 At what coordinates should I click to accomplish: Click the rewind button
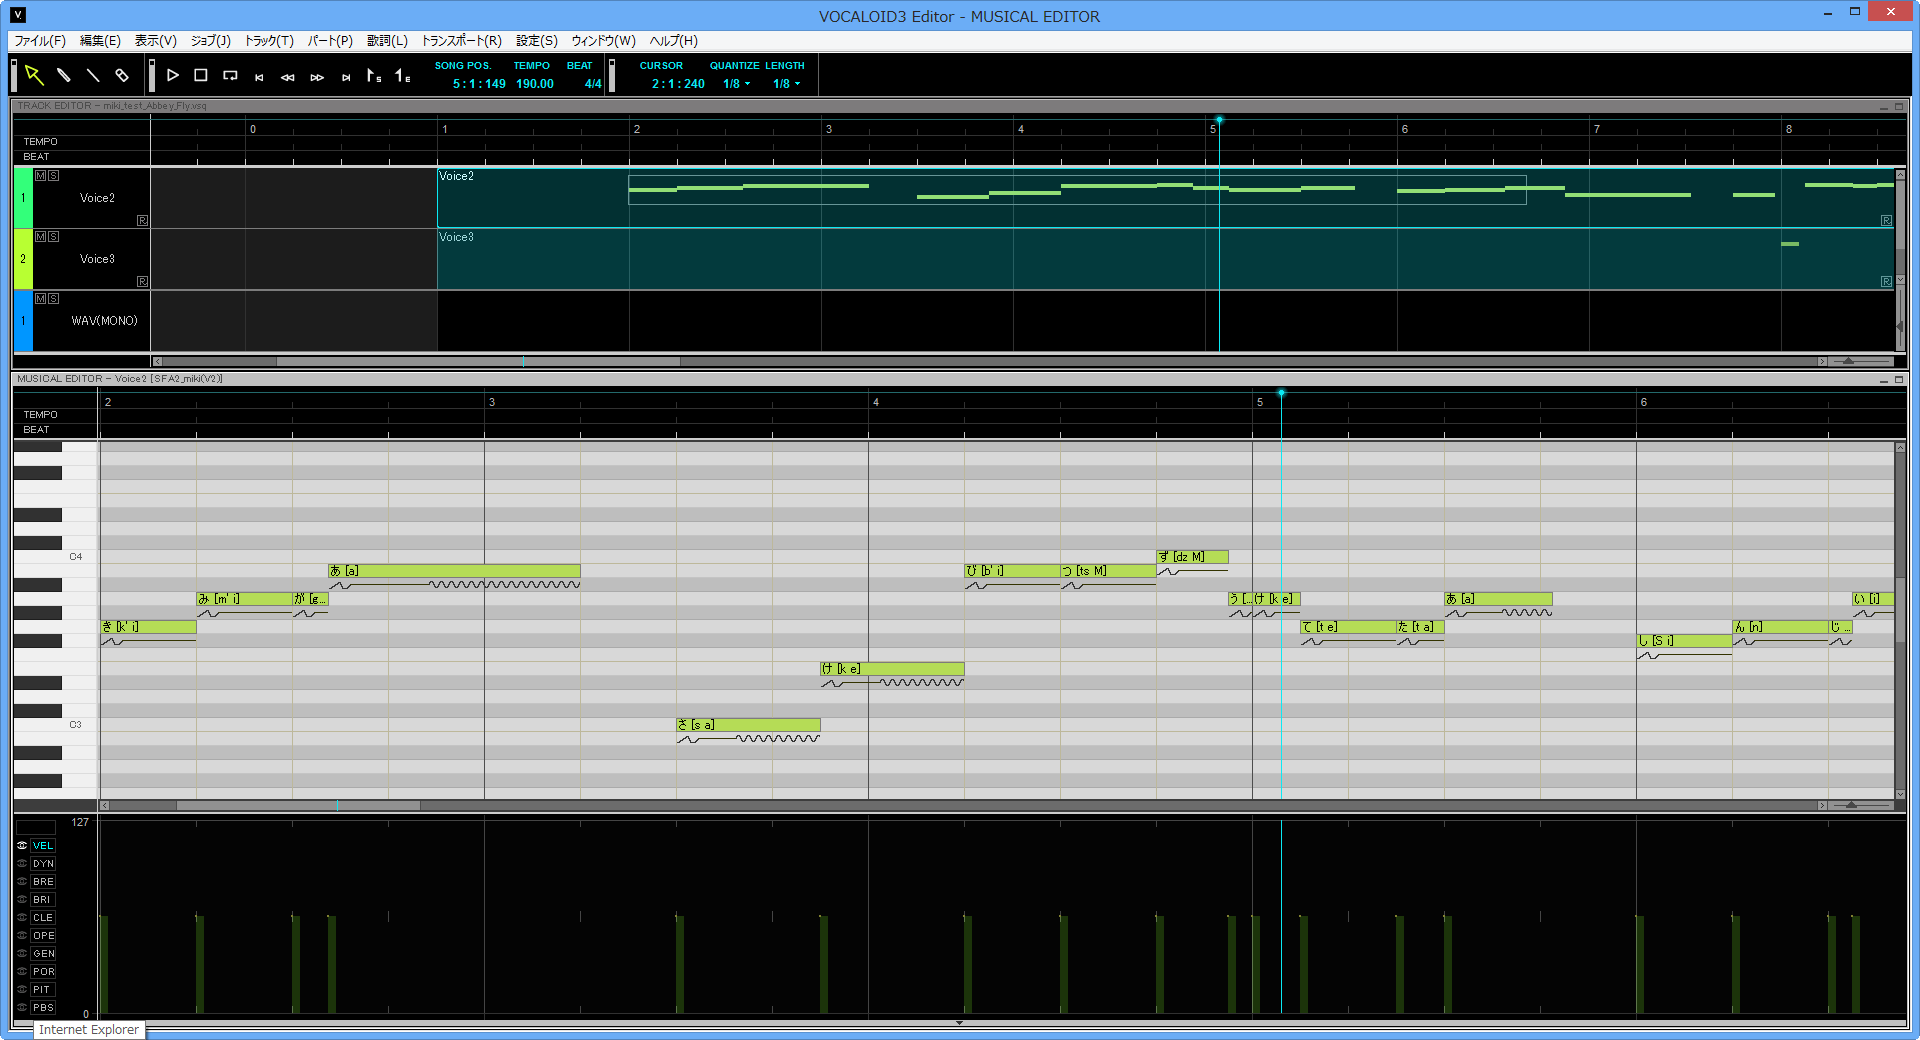(x=288, y=77)
